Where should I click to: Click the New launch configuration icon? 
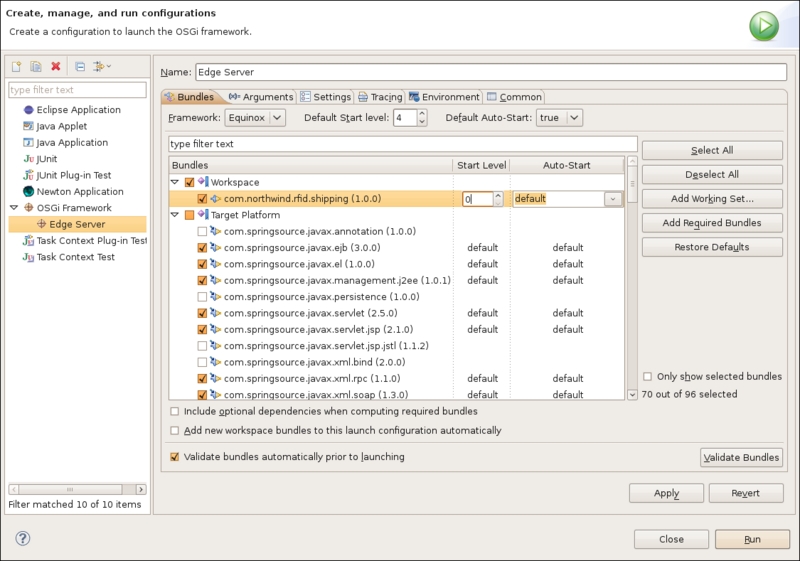pyautogui.click(x=16, y=66)
